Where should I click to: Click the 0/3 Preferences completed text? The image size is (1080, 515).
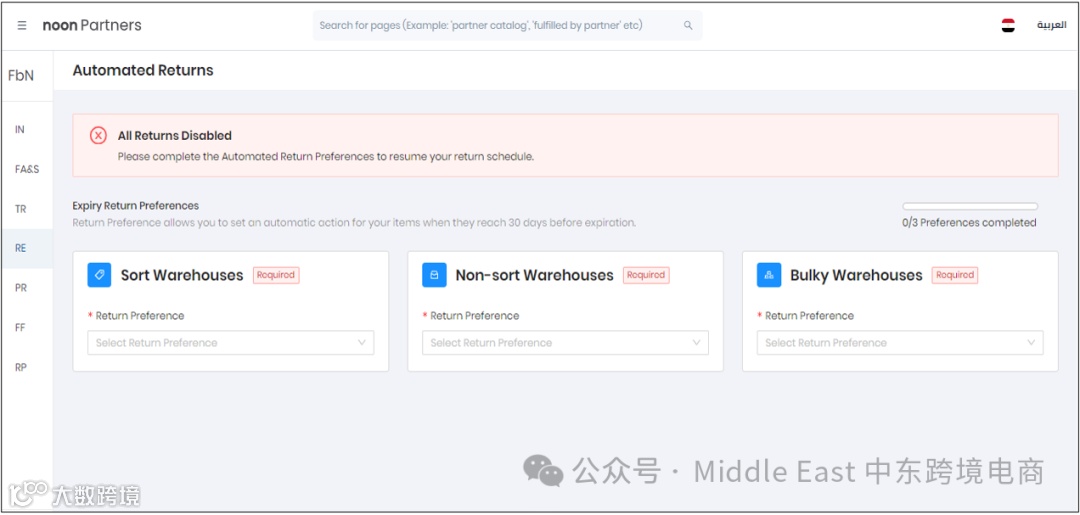click(x=969, y=222)
